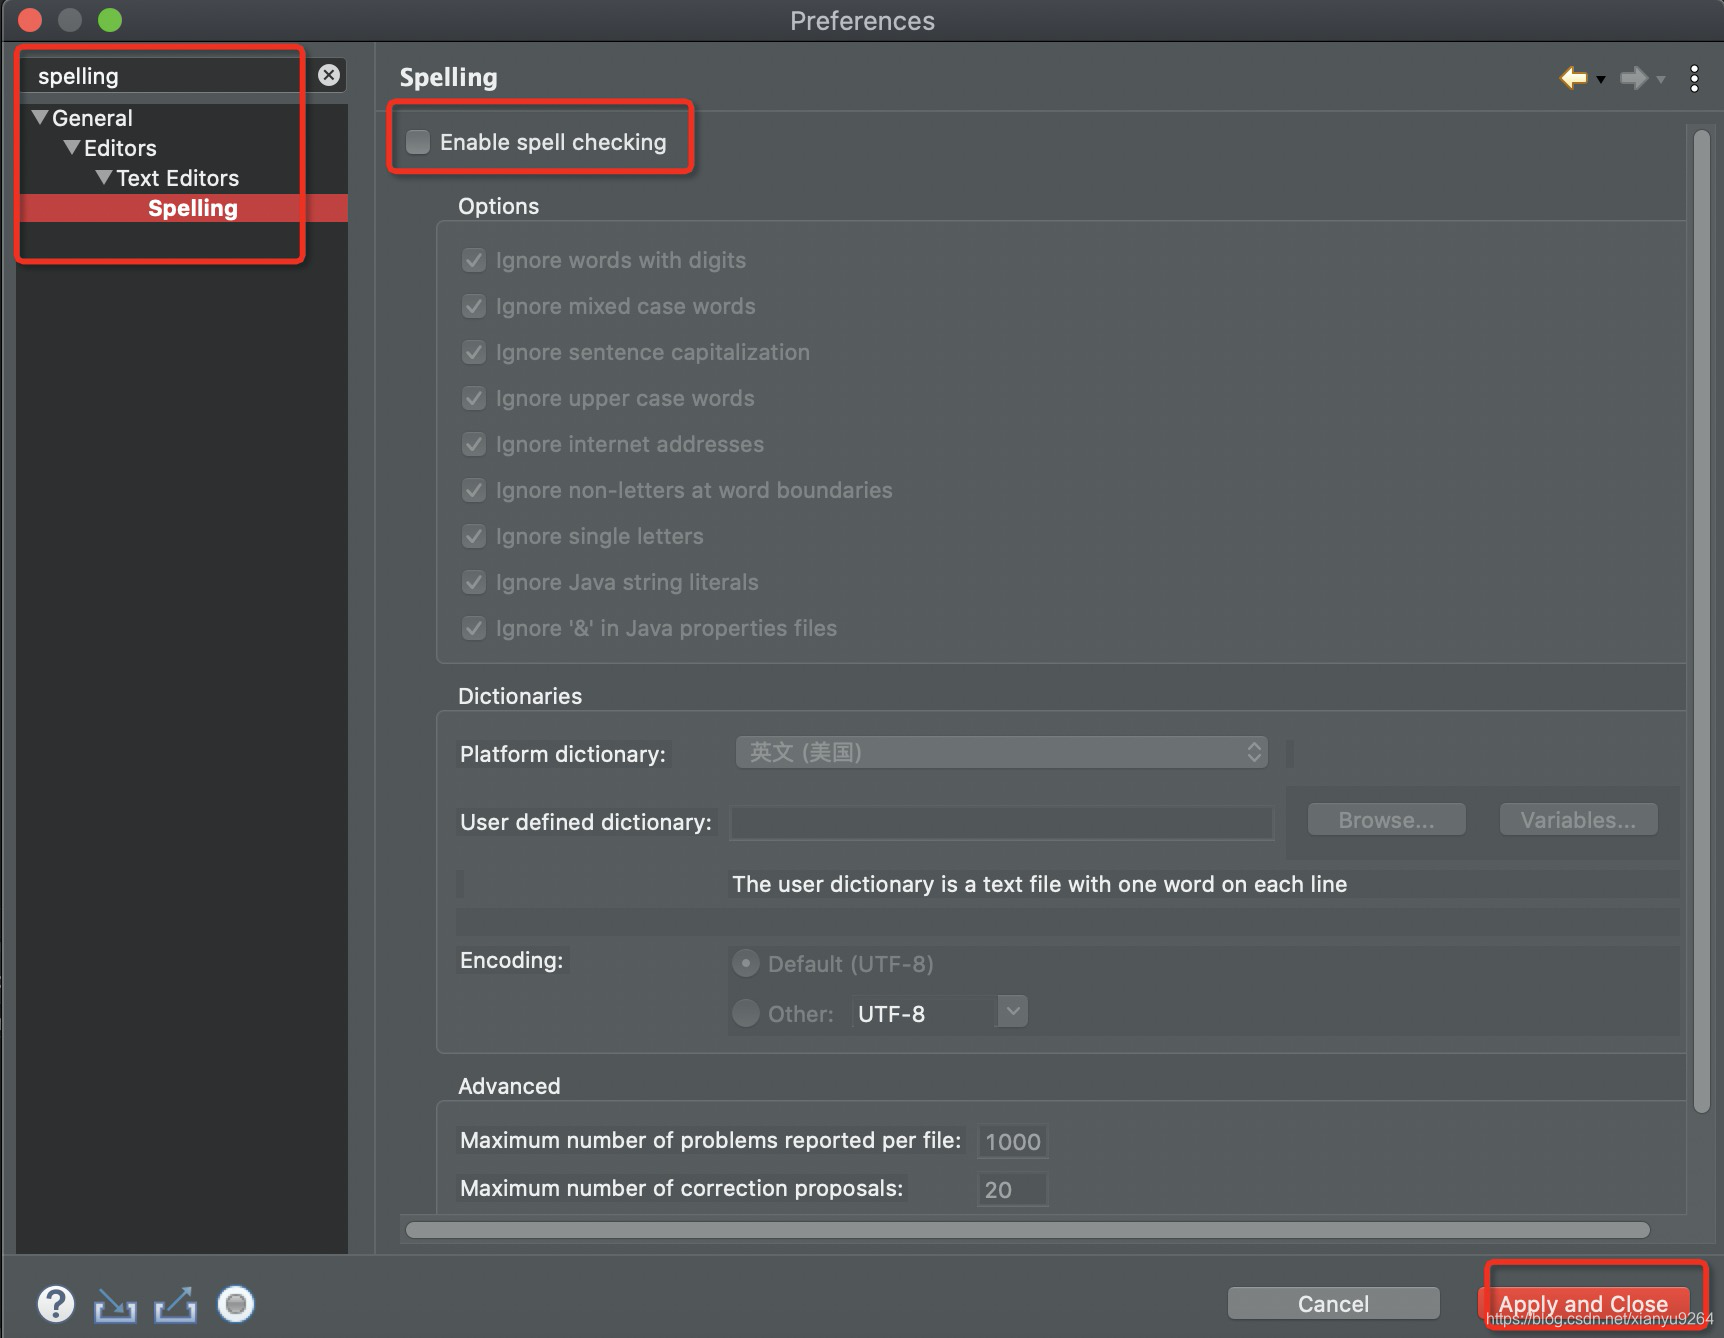1724x1338 pixels.
Task: Select the General tree item
Action: tap(92, 118)
